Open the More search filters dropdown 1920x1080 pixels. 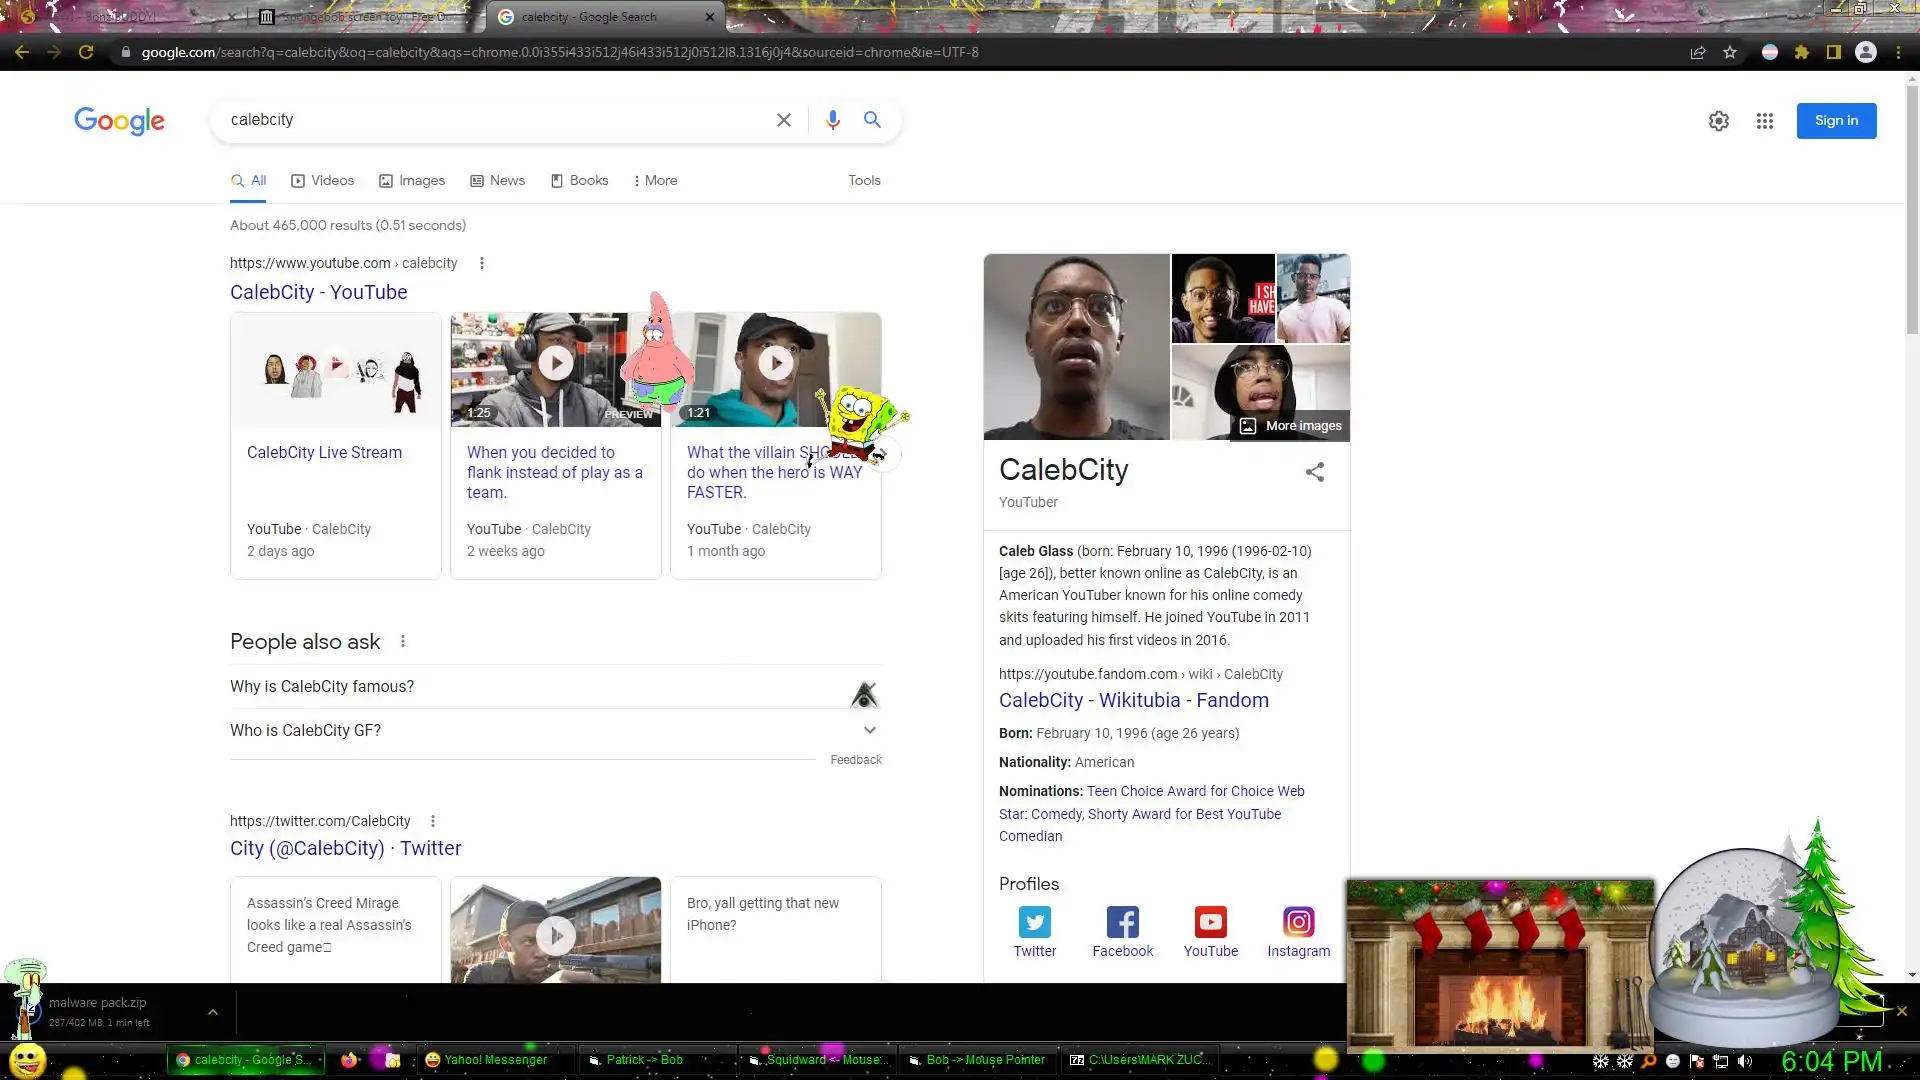point(655,181)
